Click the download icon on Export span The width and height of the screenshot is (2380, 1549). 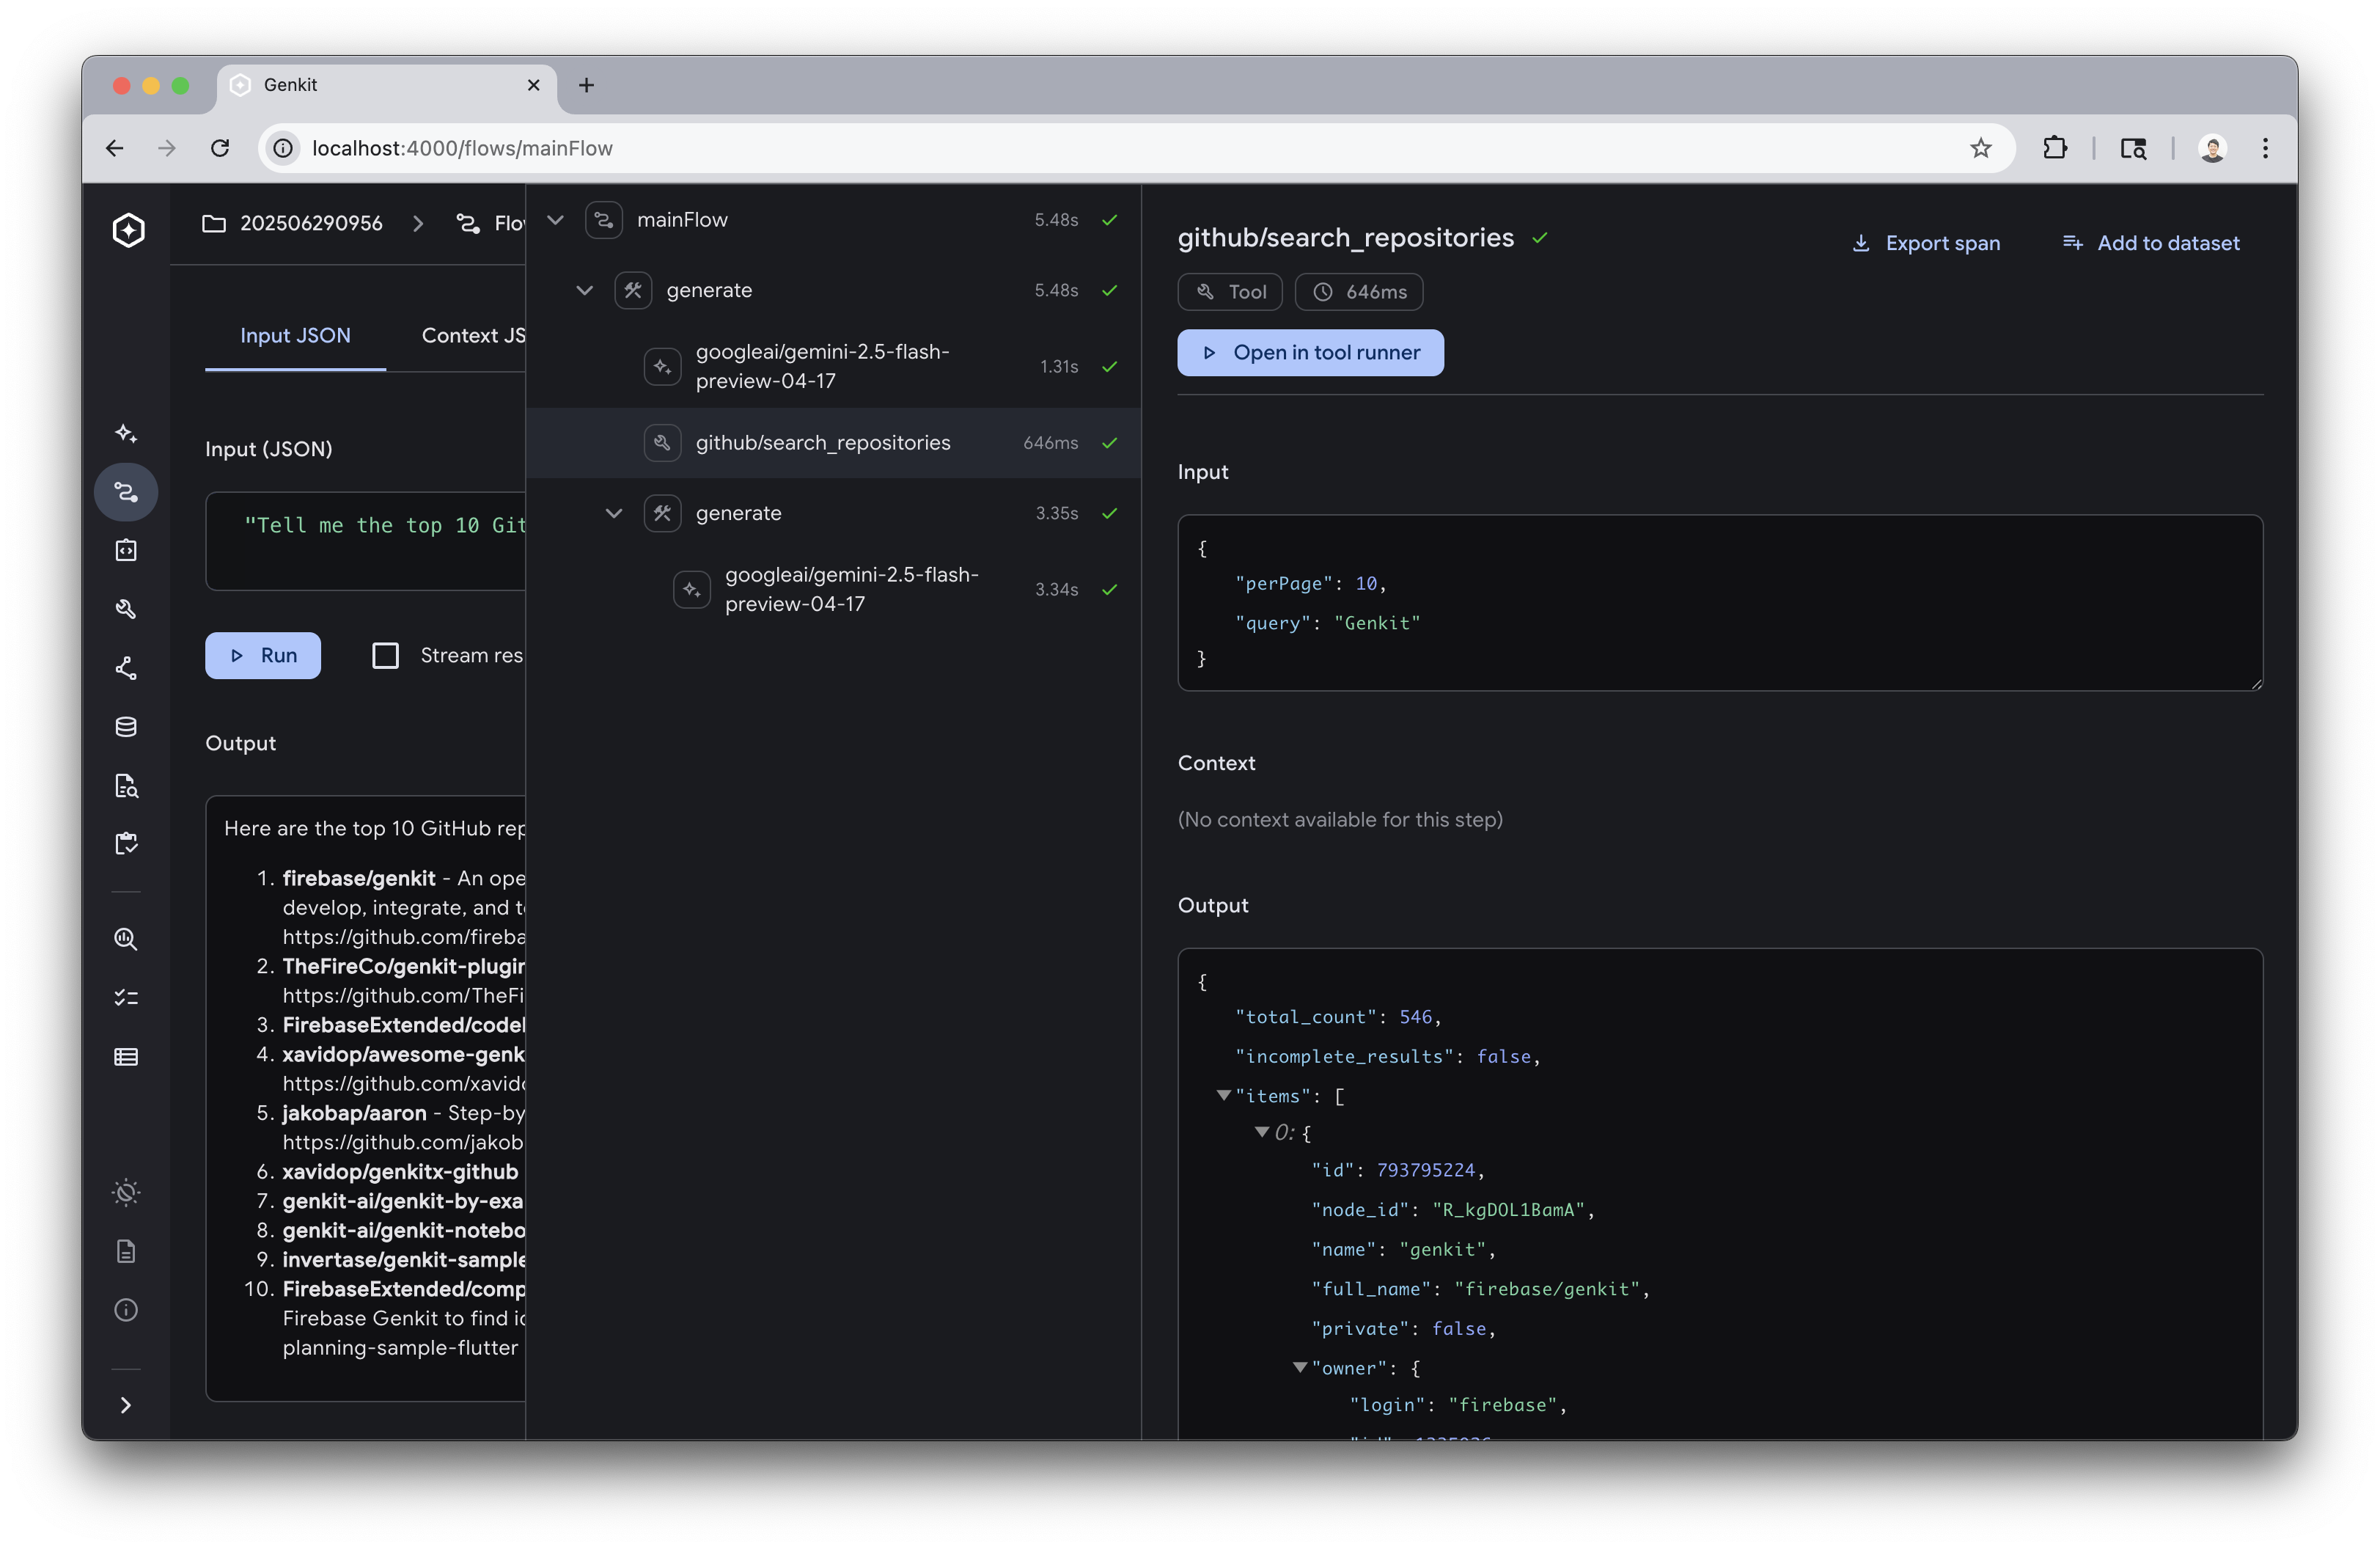1860,243
